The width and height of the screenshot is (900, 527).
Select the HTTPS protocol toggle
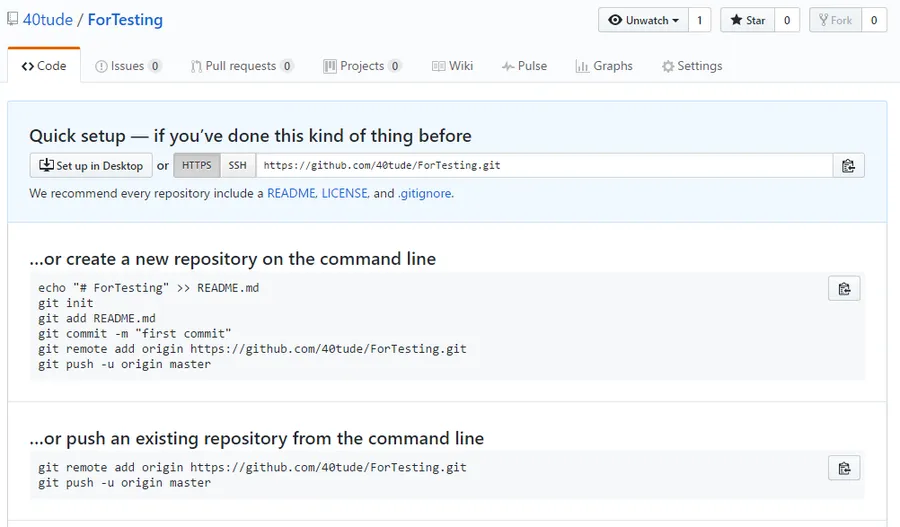pos(197,165)
